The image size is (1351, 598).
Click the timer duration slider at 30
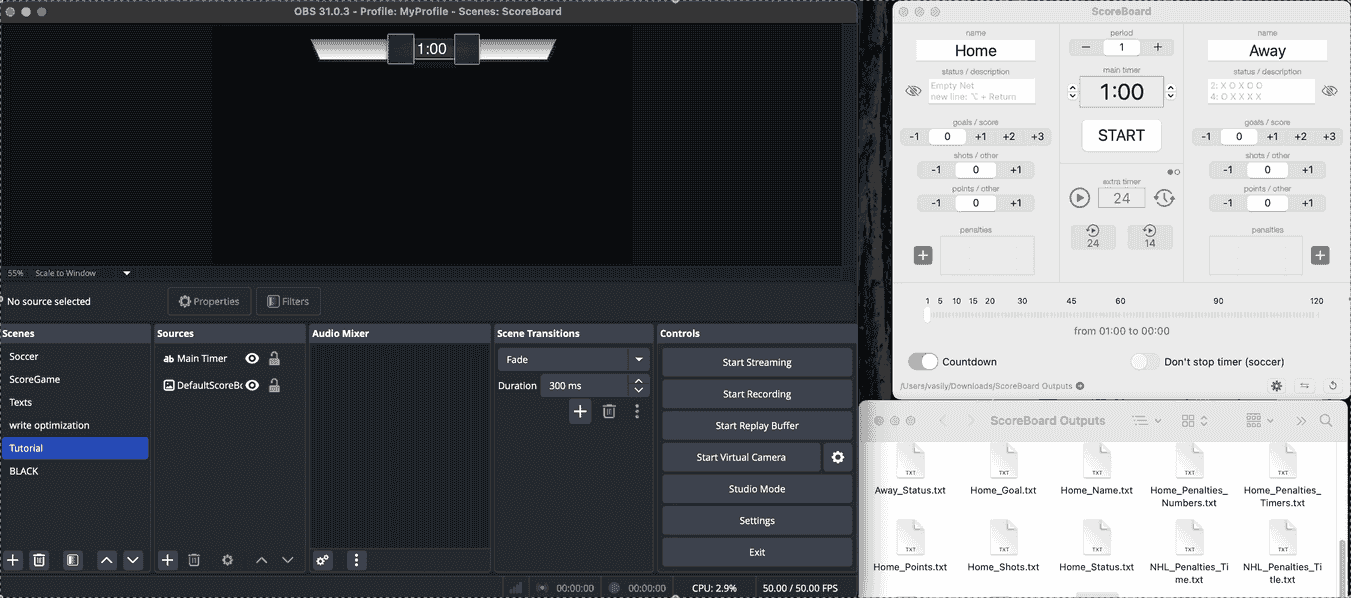(x=1022, y=315)
